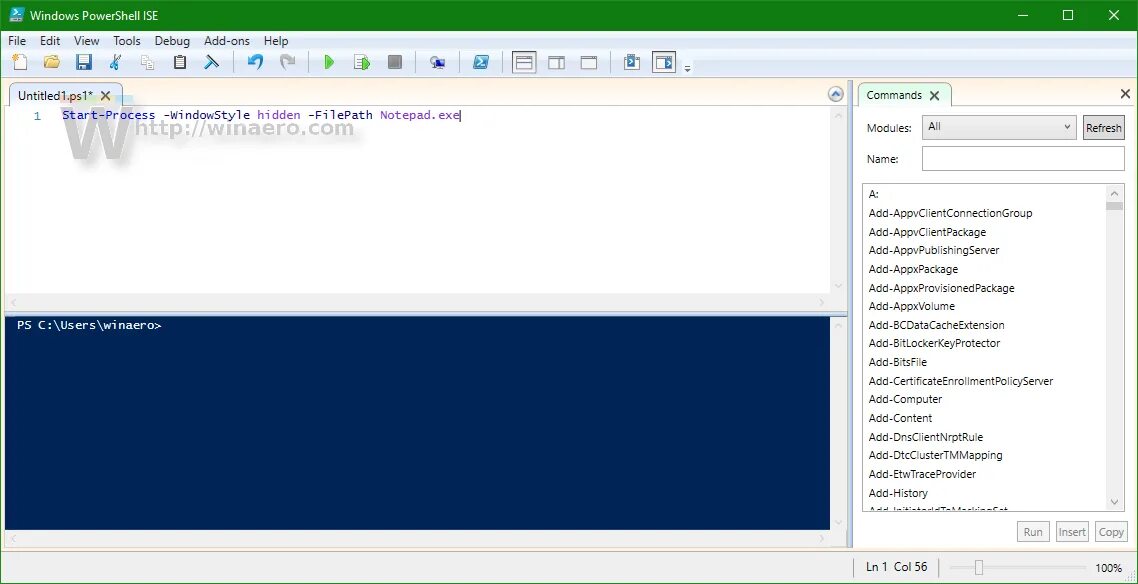Adjust the zoom slider thumb

pyautogui.click(x=978, y=567)
